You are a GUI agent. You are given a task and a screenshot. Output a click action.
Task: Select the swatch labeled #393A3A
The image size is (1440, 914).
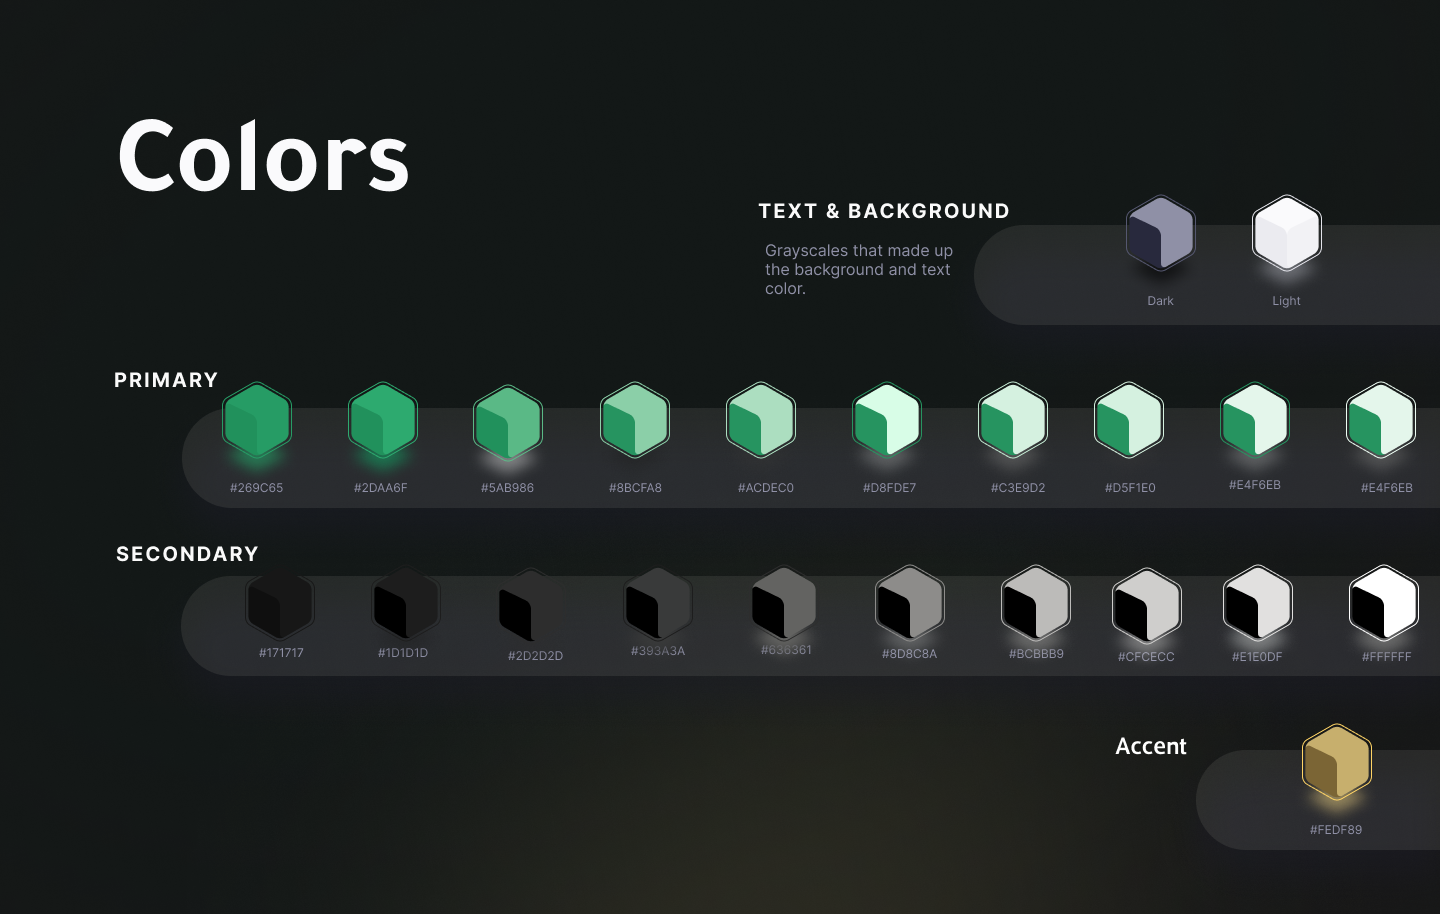658,603
